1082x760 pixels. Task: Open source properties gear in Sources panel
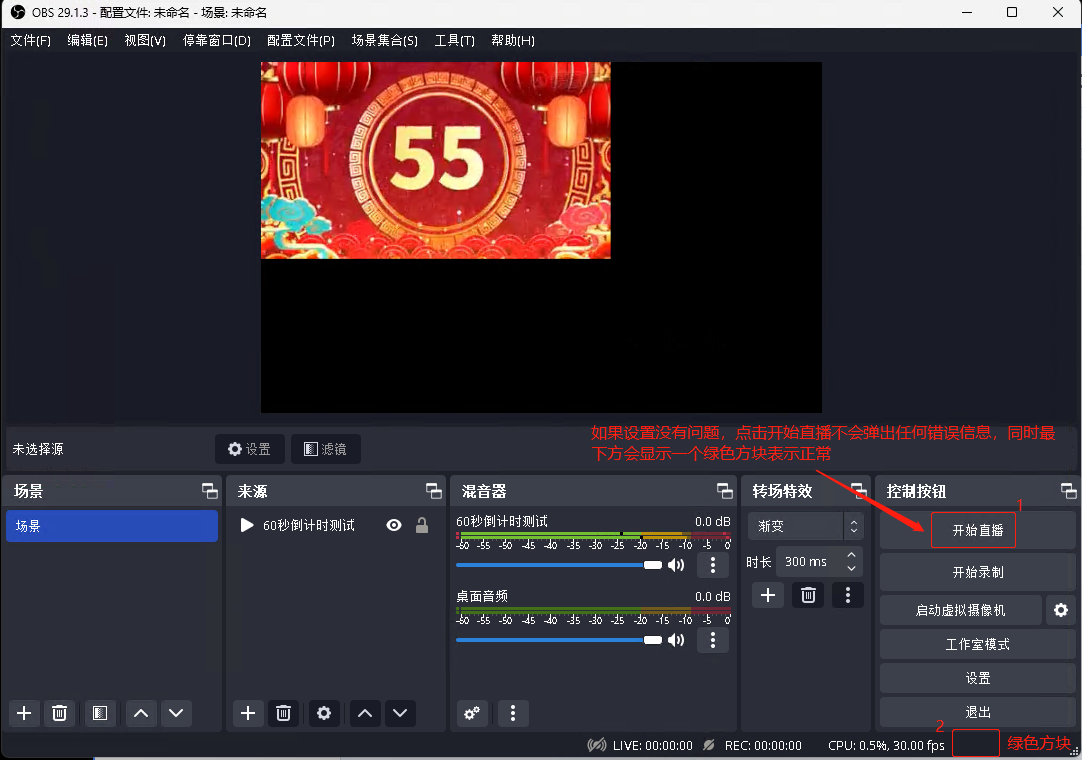323,713
